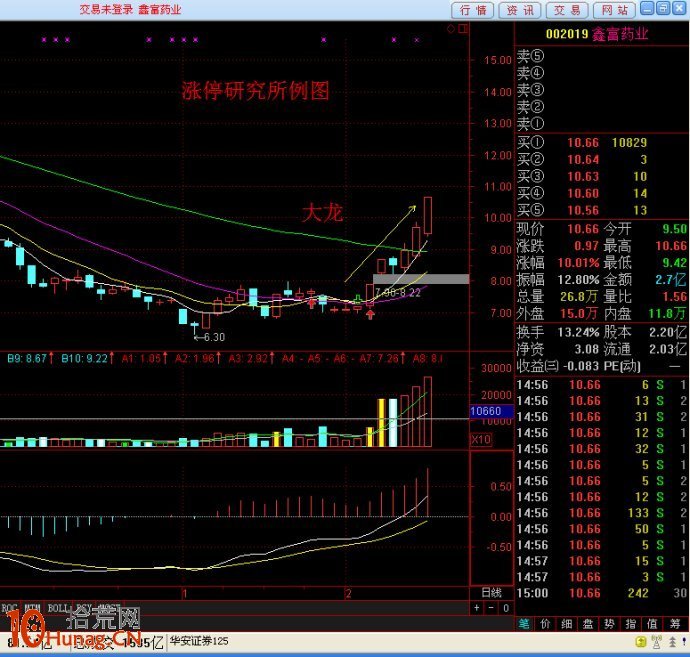Click the 总量 value 26.8万

point(579,297)
